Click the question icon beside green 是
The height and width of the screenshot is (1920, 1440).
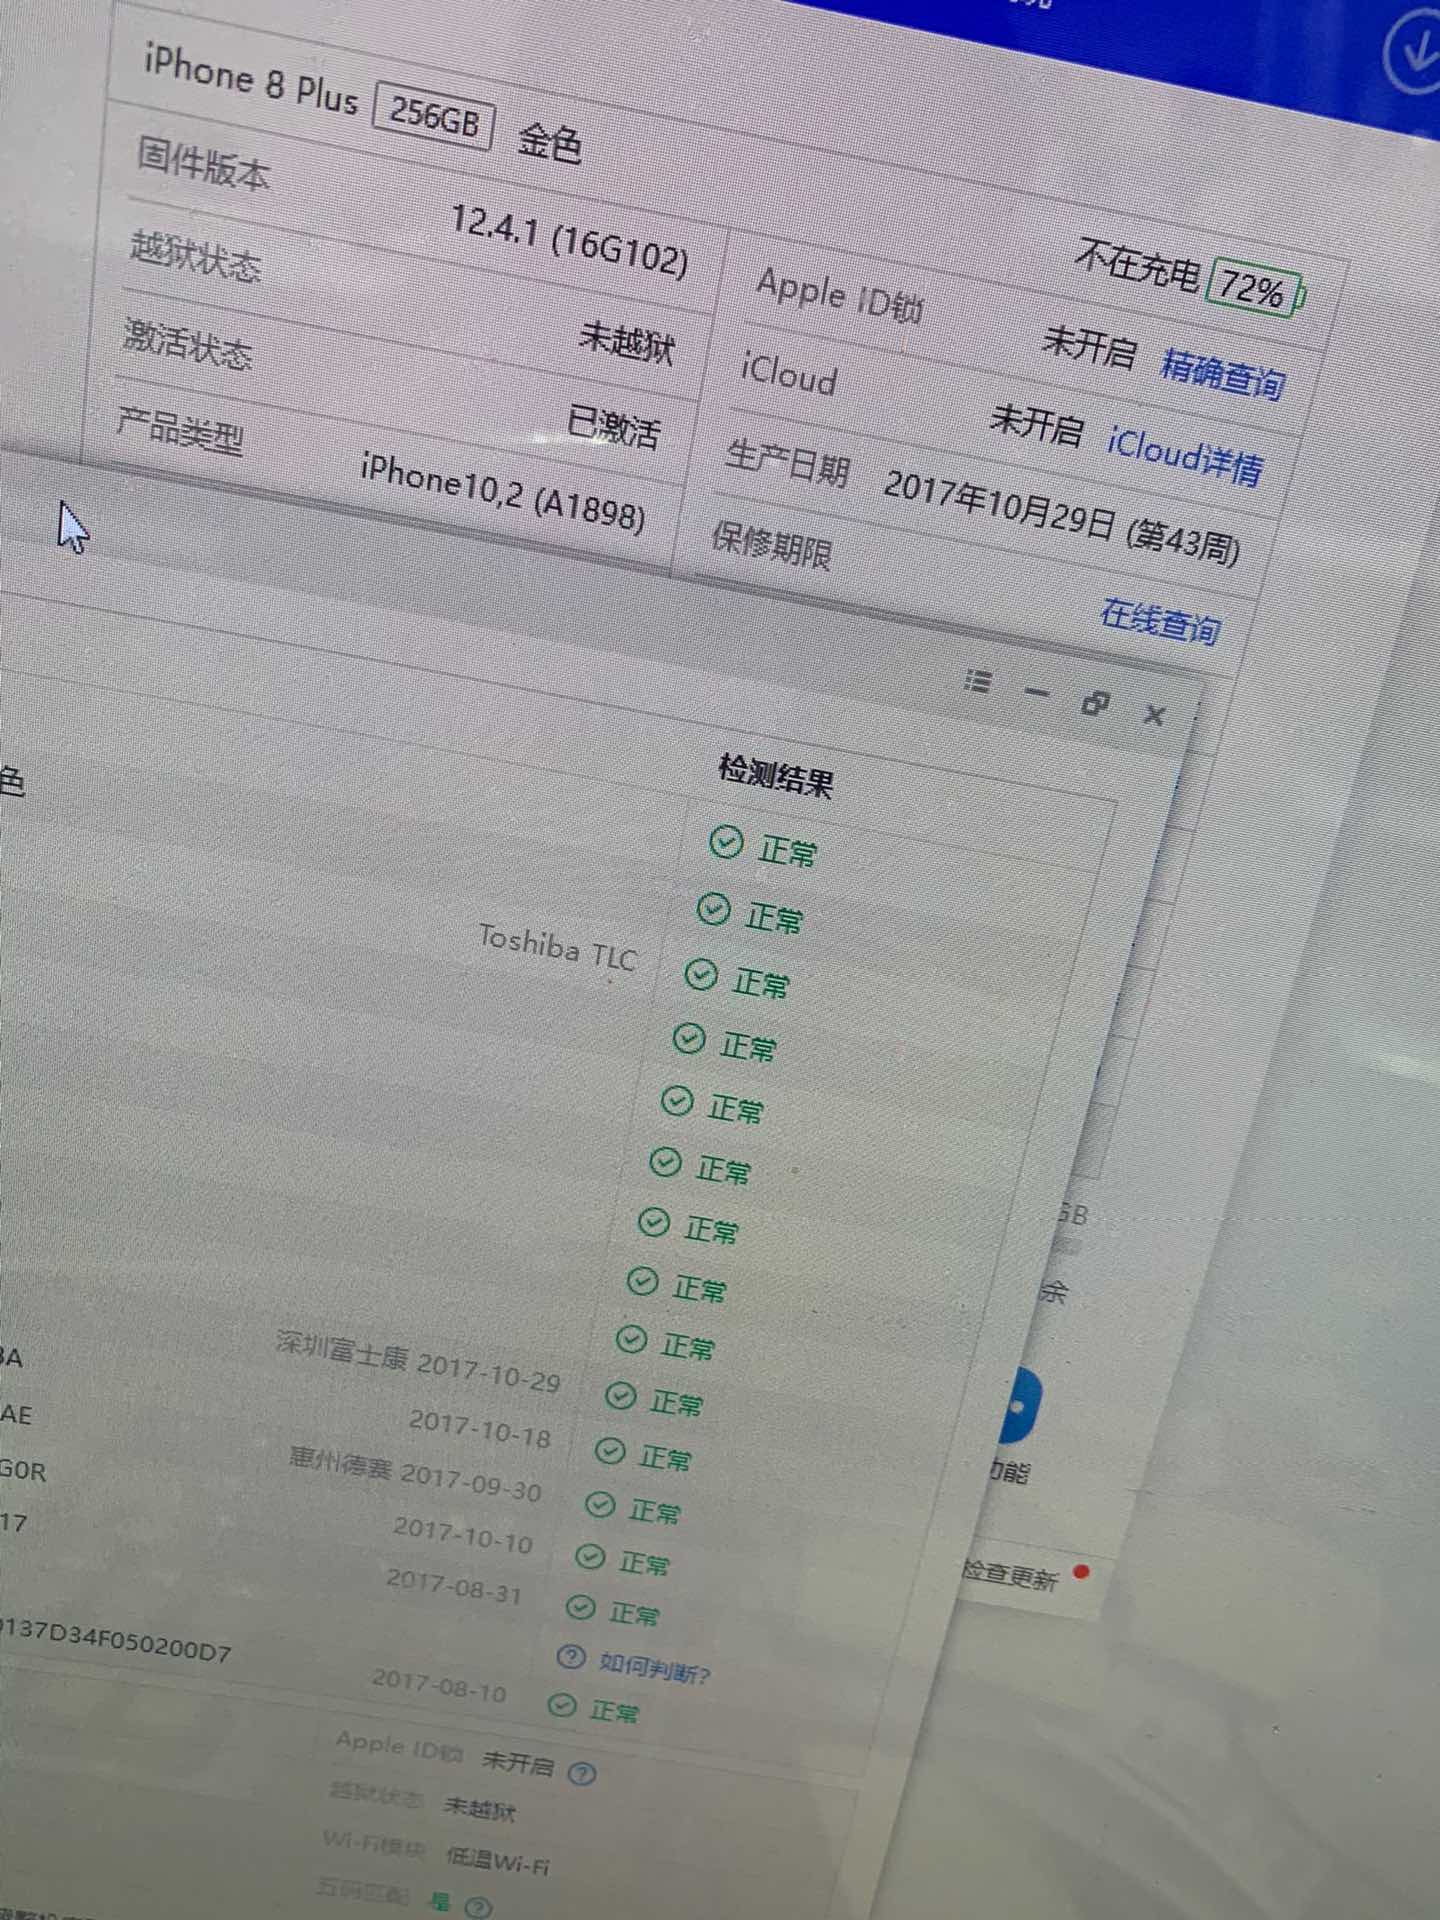pyautogui.click(x=479, y=1907)
